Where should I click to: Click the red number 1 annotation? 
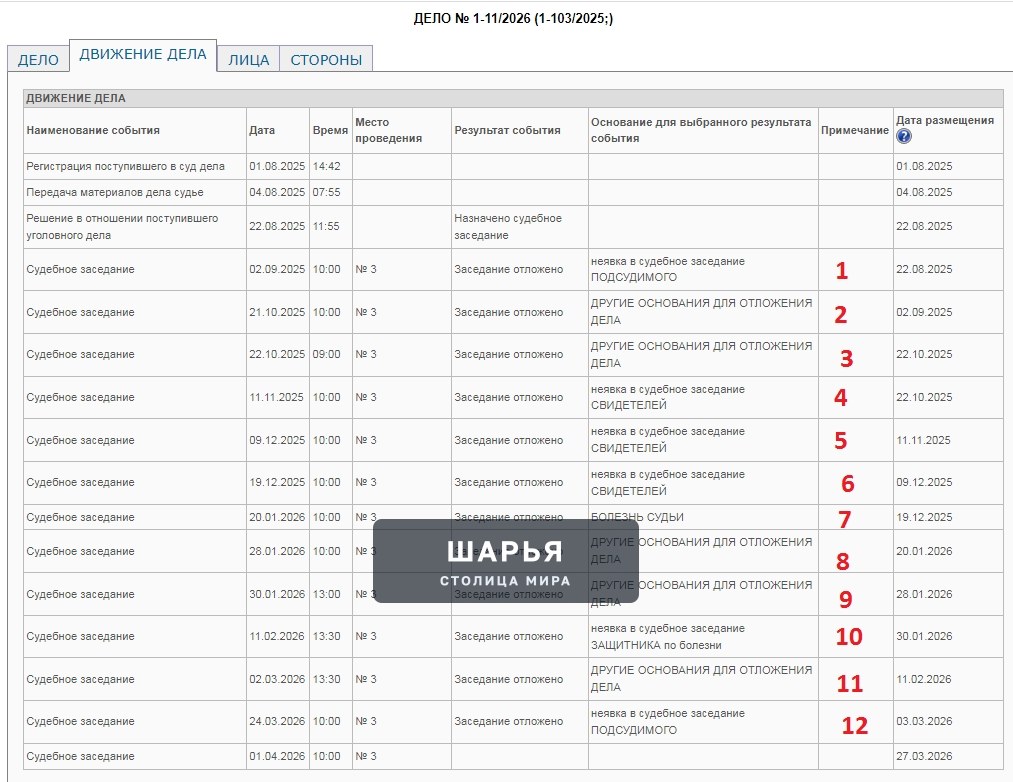pyautogui.click(x=841, y=270)
